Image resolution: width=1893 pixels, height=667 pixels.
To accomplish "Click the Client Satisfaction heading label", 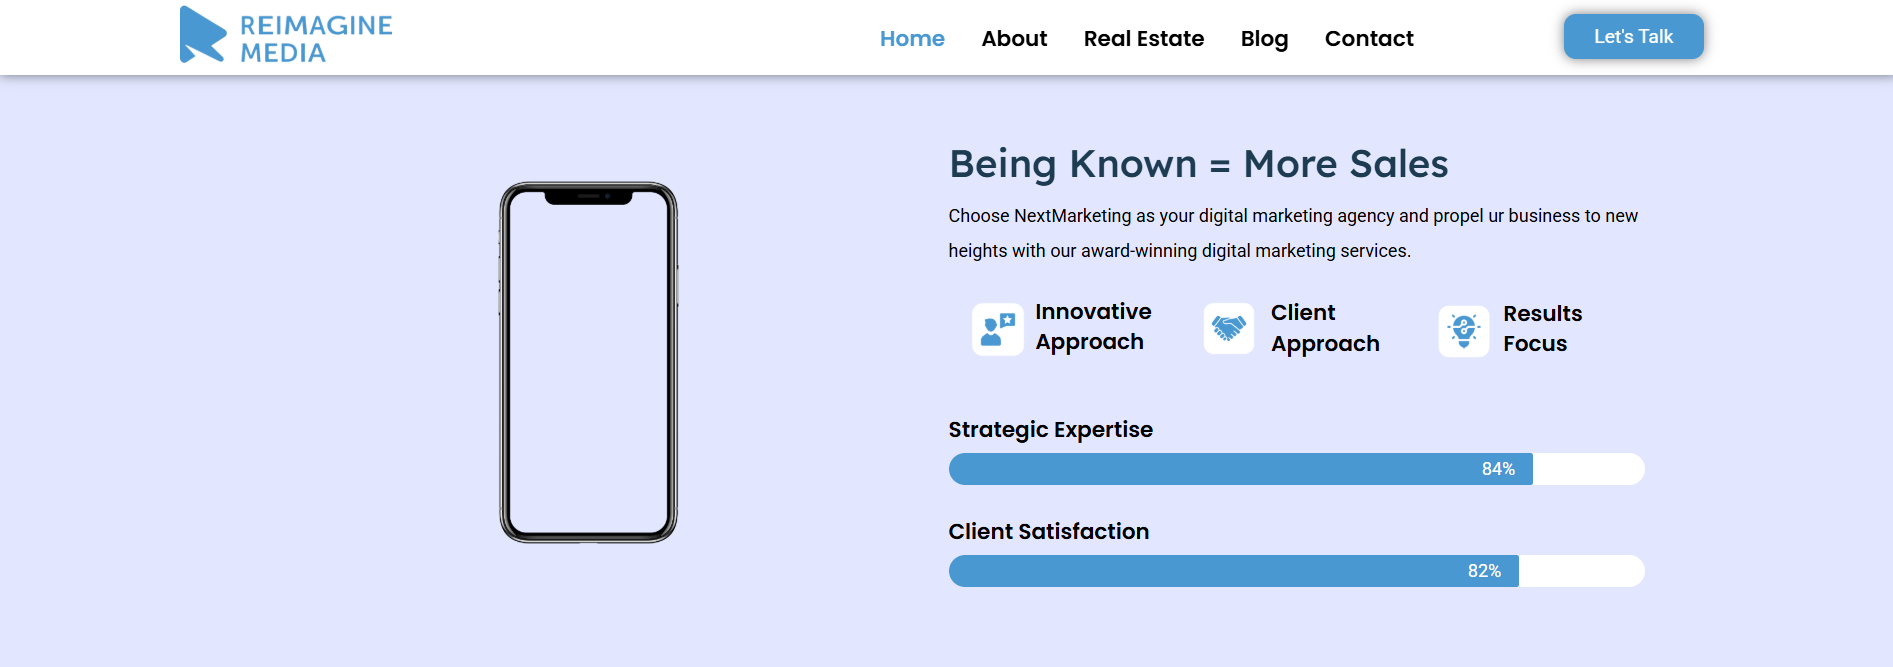I will 1048,532.
